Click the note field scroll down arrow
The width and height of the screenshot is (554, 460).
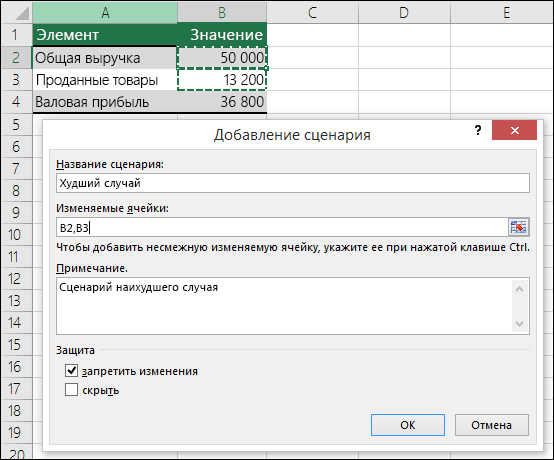(519, 323)
